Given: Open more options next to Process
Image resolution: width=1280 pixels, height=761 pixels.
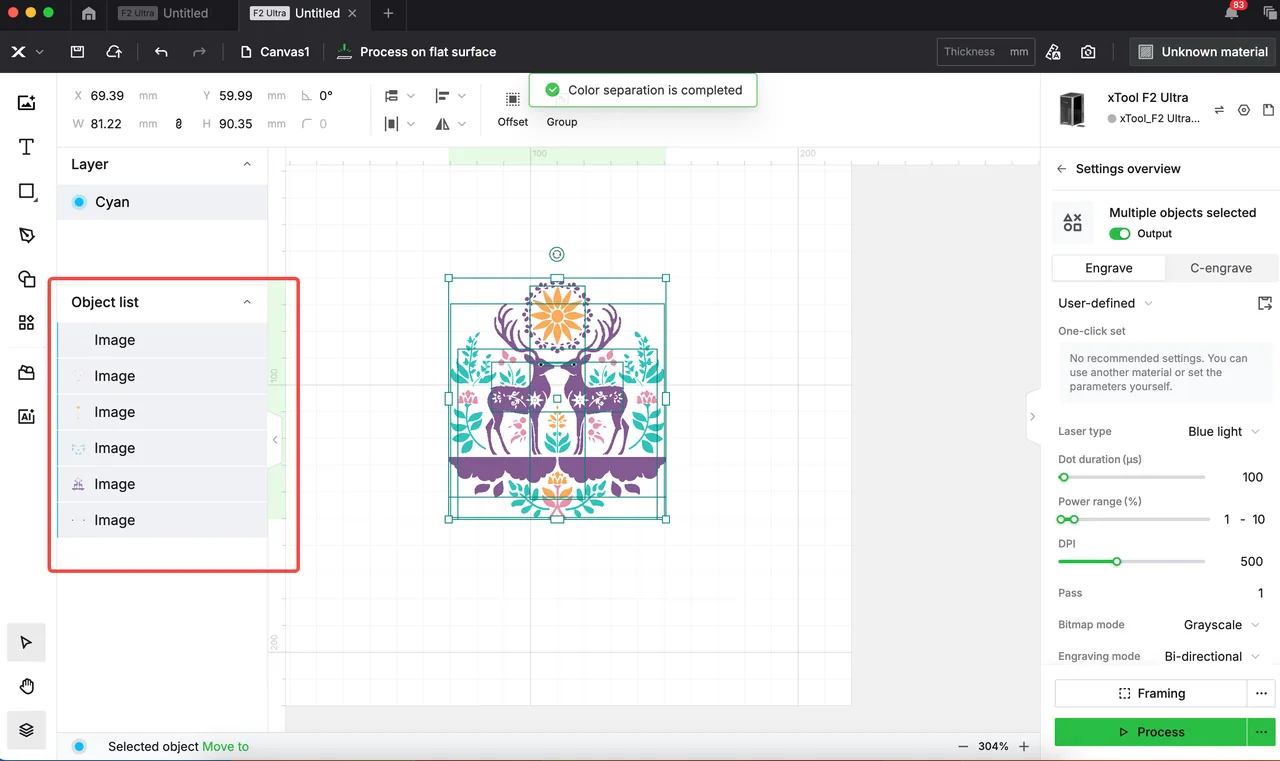Looking at the screenshot, I should click(1262, 732).
